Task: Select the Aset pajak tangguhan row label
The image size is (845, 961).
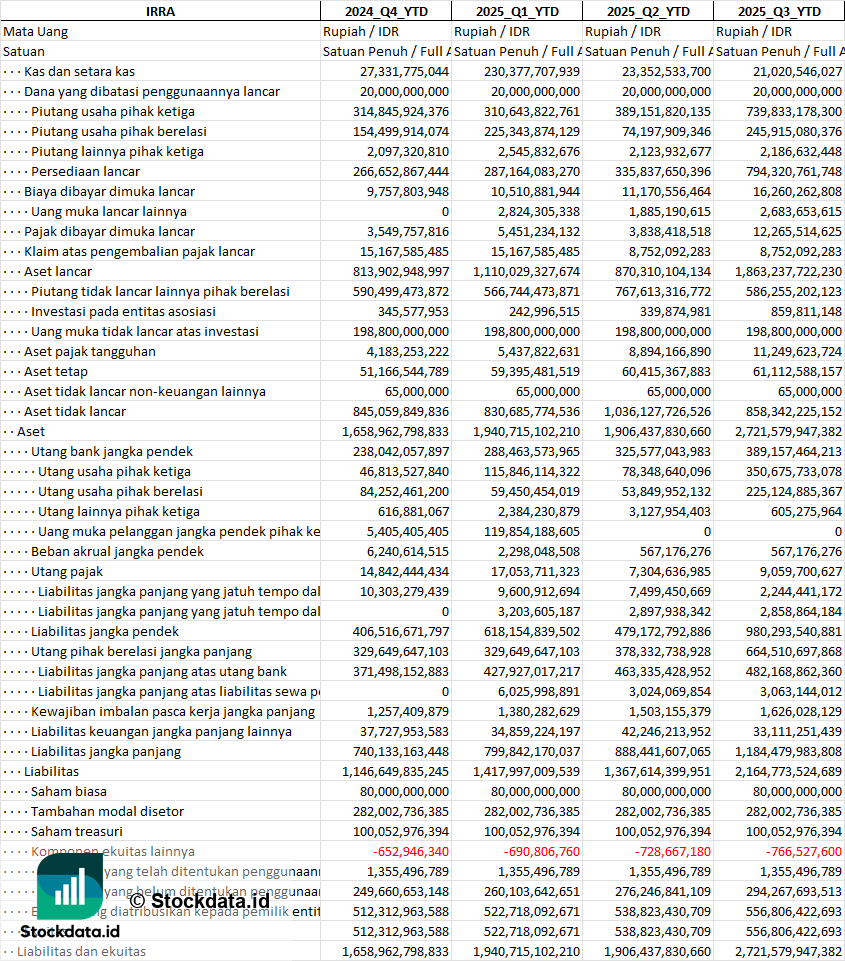Action: click(x=89, y=351)
